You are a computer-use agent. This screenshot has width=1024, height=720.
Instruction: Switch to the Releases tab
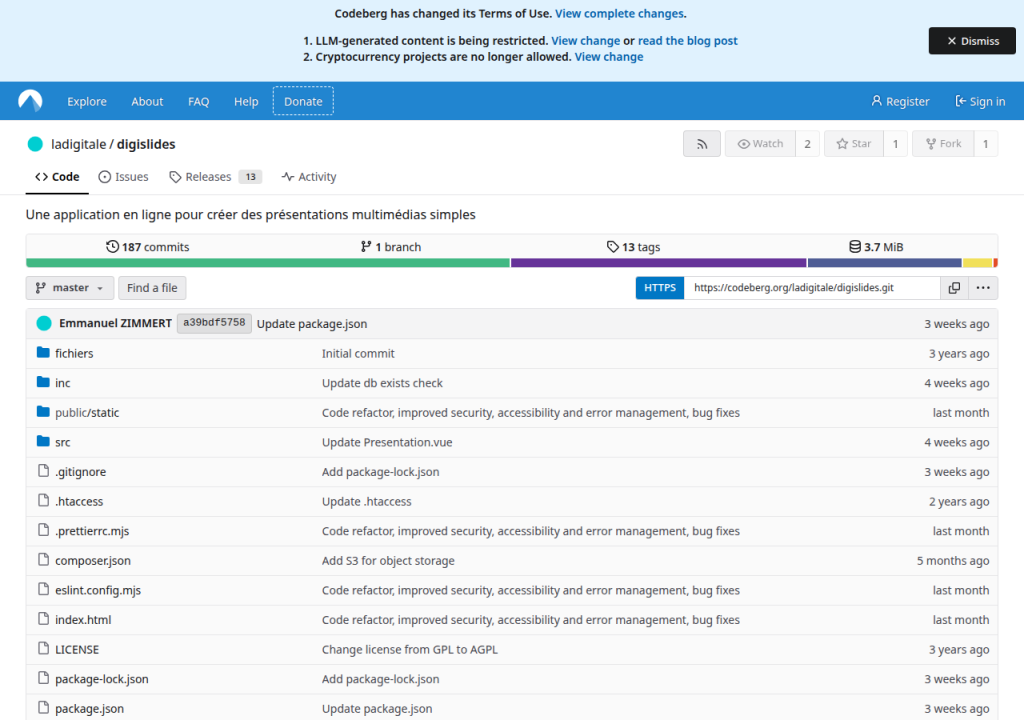point(216,177)
